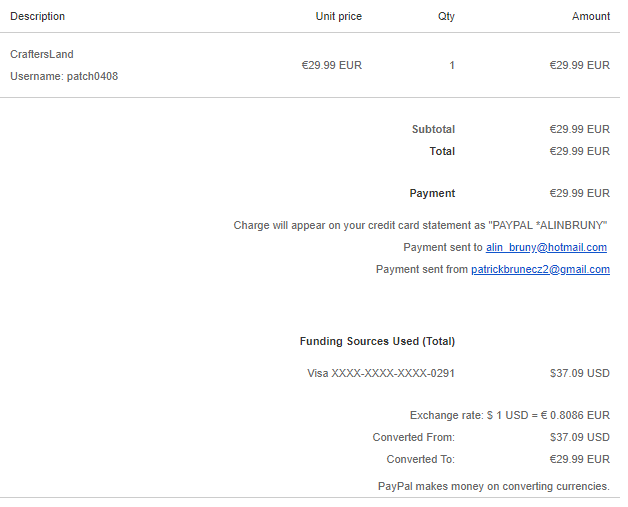The width and height of the screenshot is (628, 507).
Task: Click the bold Total label
Action: pos(442,151)
